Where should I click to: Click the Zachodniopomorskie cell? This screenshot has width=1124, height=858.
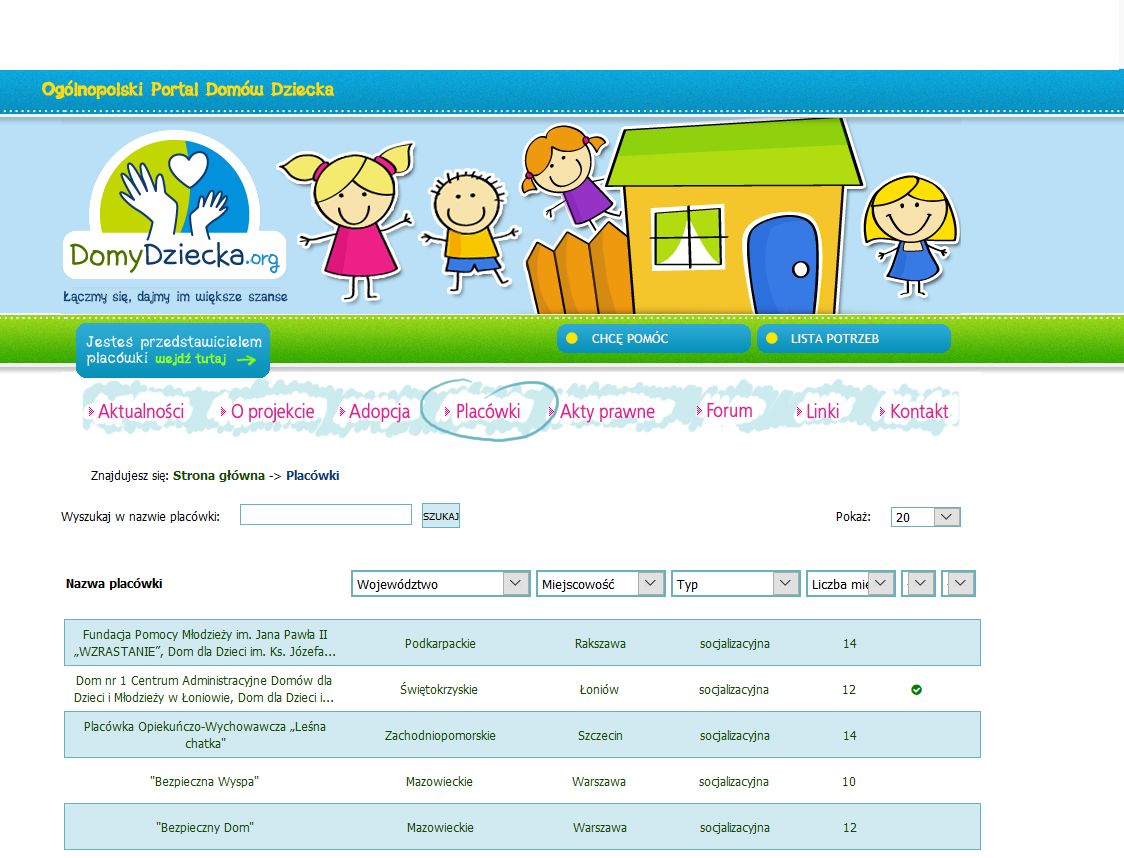[x=440, y=735]
